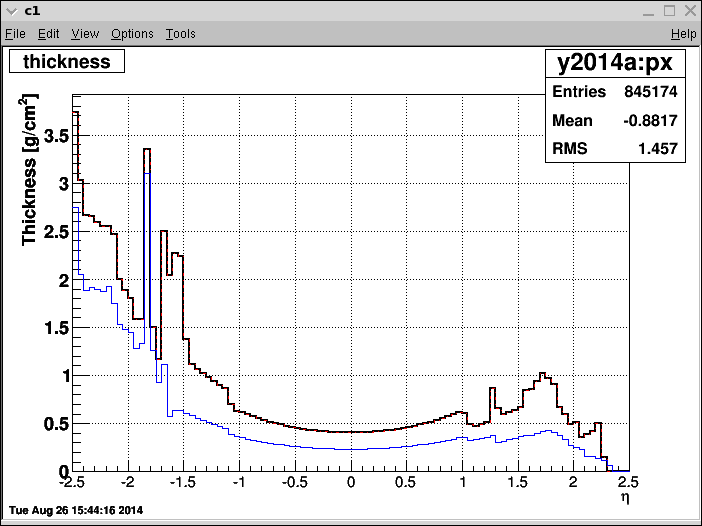Click the Thickness [g/cm2] y-axis title
This screenshot has width=702, height=526.
[x=29, y=169]
